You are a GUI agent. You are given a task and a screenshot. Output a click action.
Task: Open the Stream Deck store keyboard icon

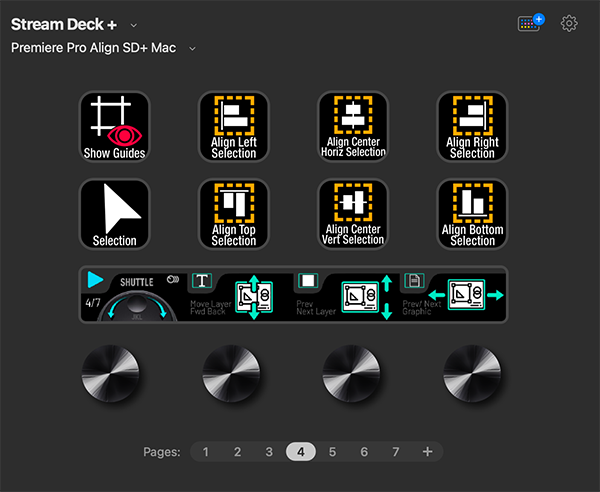click(530, 23)
